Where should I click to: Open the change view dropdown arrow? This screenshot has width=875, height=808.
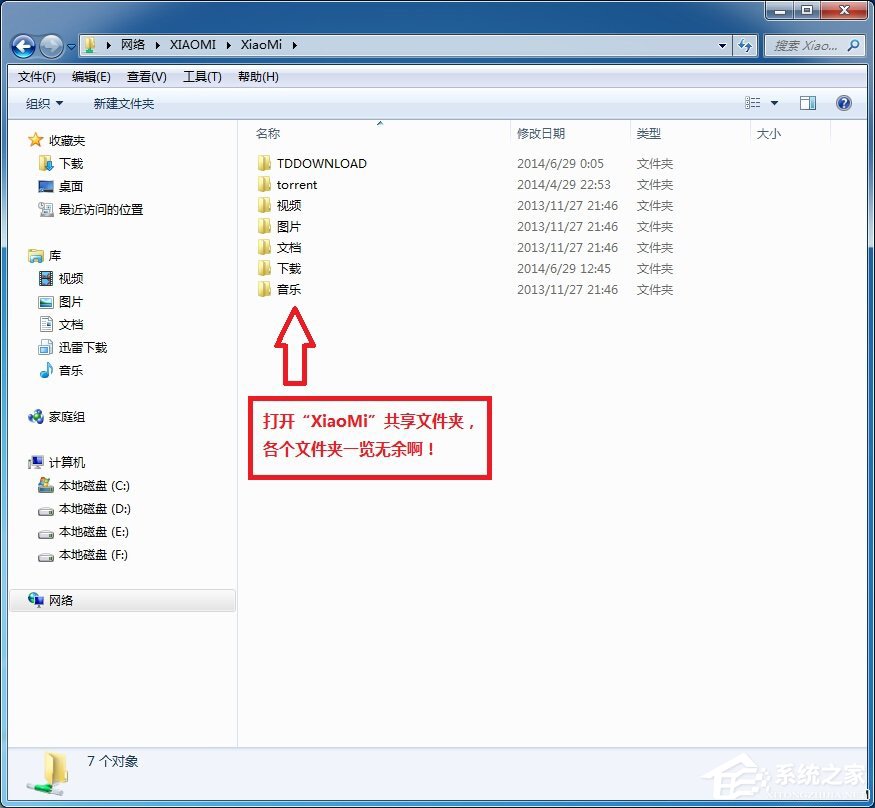(772, 102)
